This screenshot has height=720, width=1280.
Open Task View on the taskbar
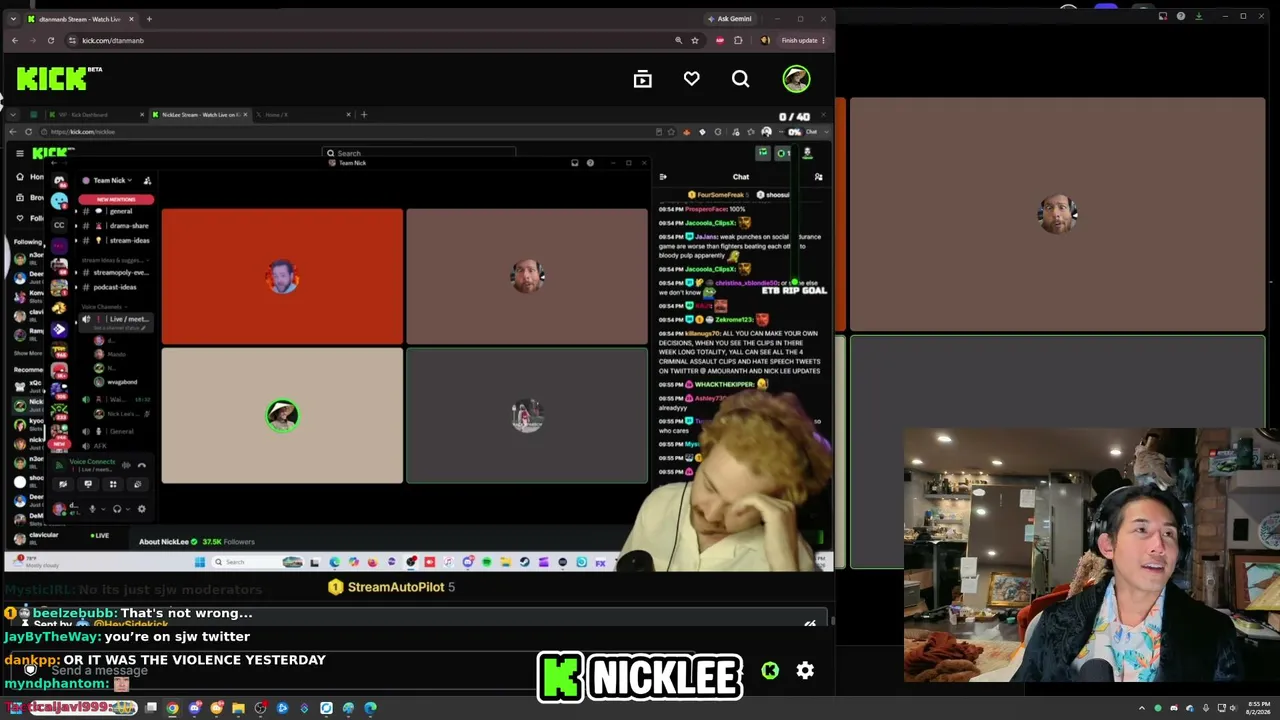[151, 708]
